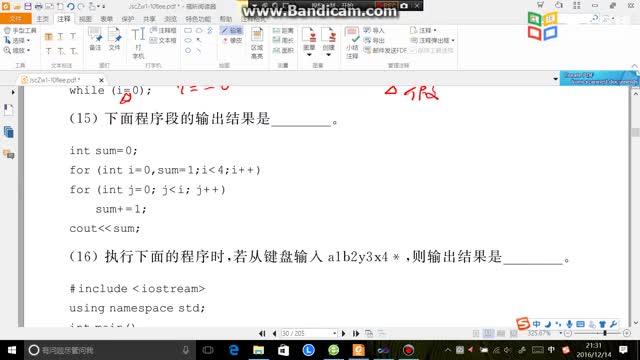Viewport: 640px width, 360px height.
Task: Go to the previous page
Action: (x=274, y=333)
